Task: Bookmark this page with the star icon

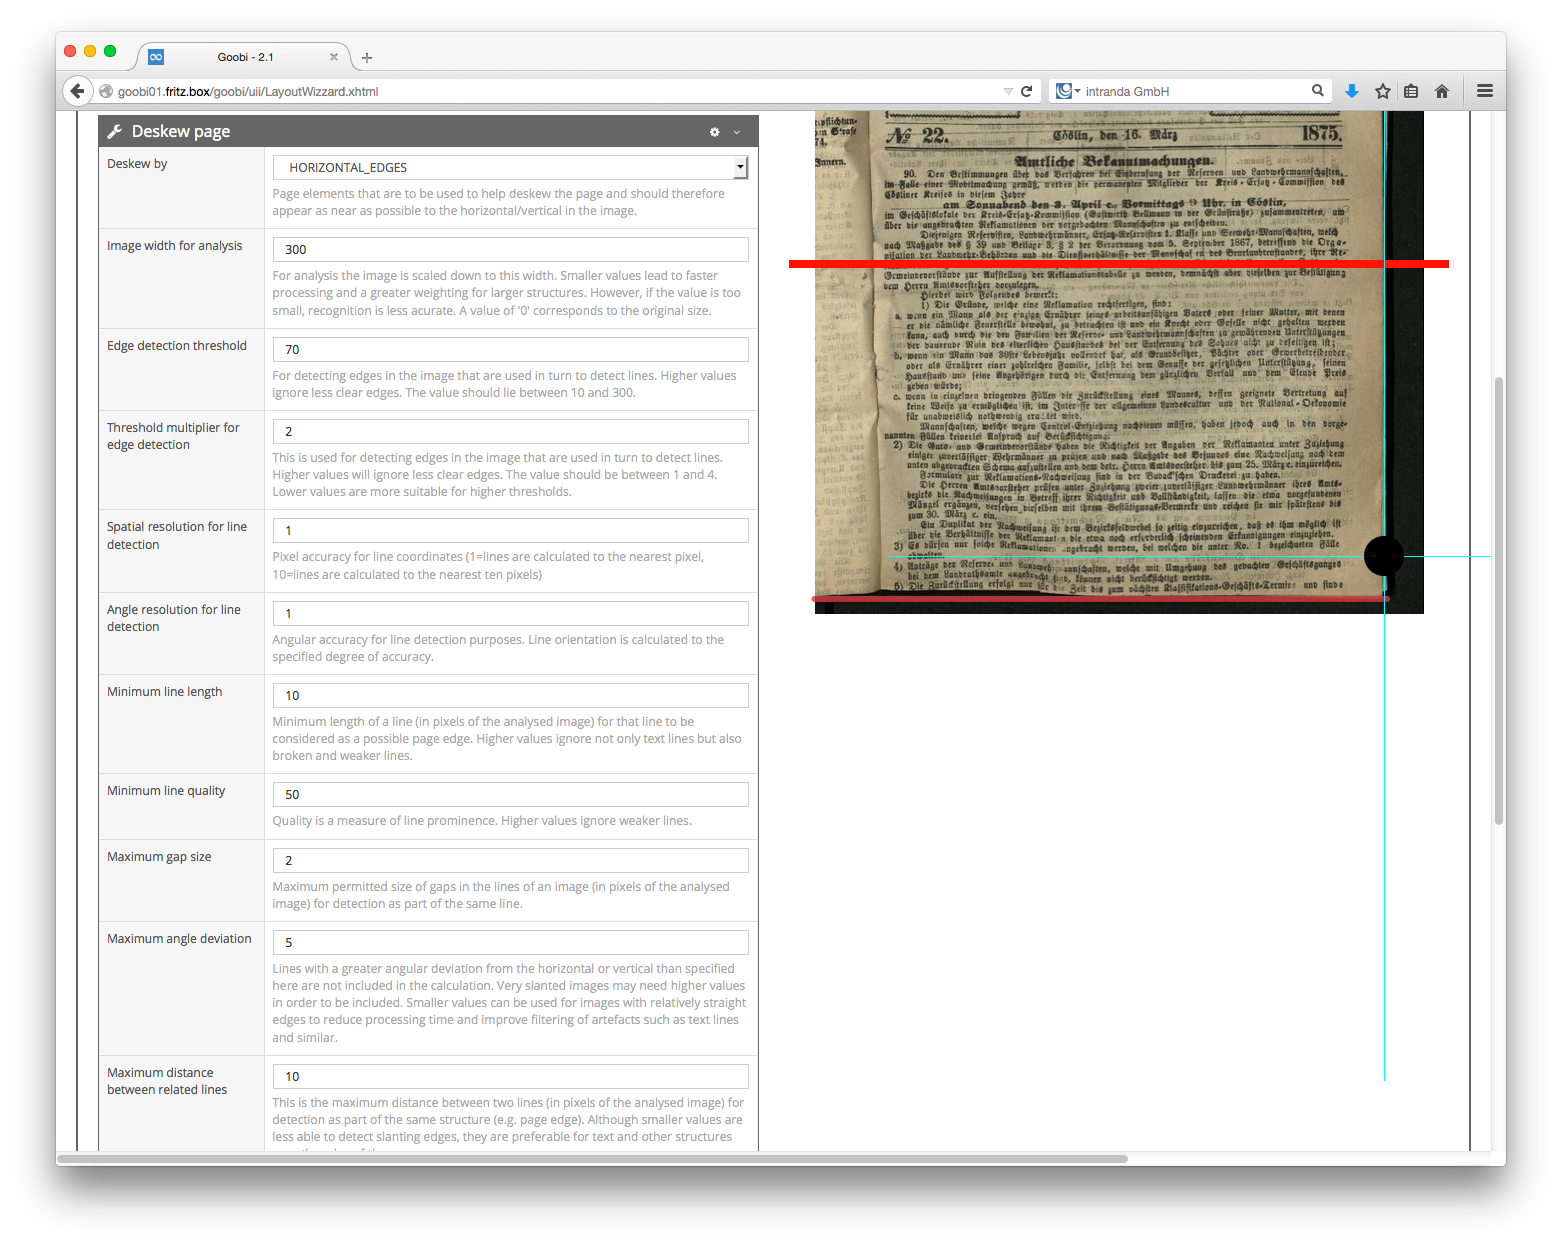Action: click(x=1383, y=91)
